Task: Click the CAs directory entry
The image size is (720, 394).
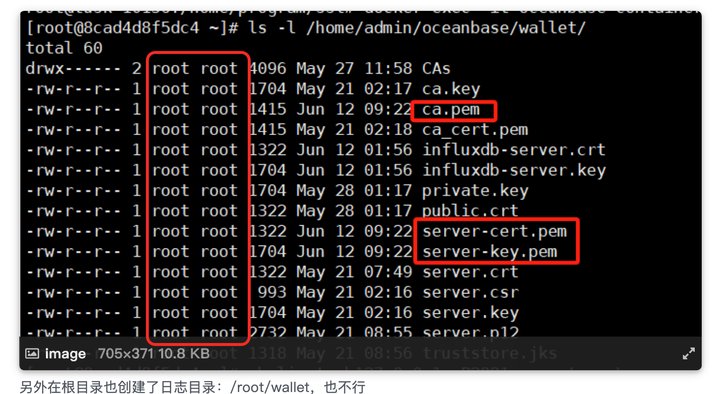Action: coord(436,69)
